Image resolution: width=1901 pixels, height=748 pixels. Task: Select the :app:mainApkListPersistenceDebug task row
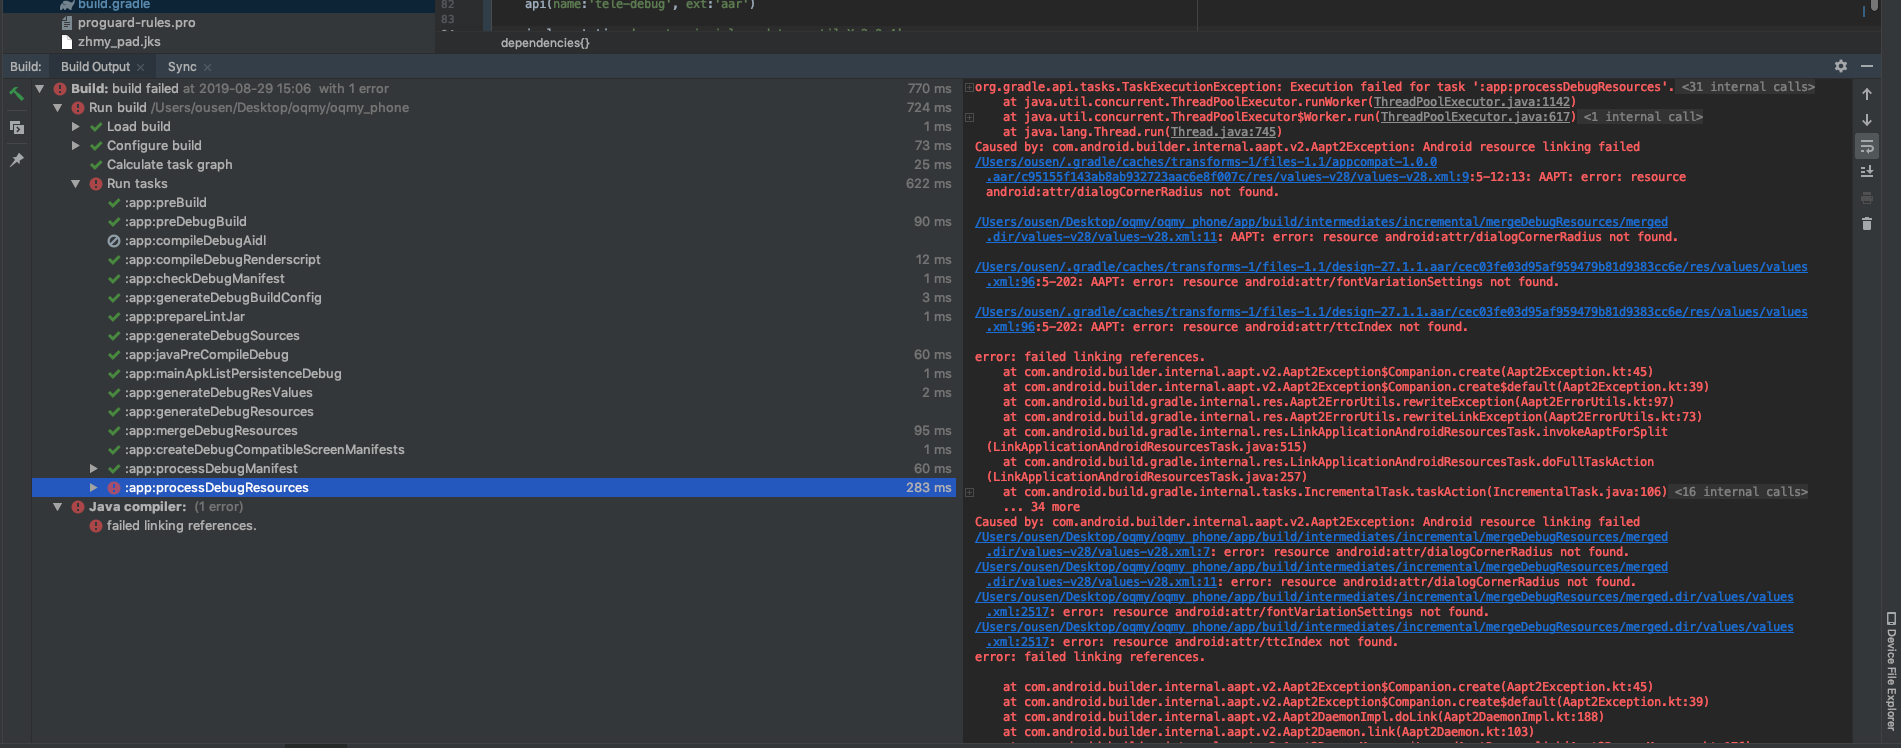click(492, 374)
